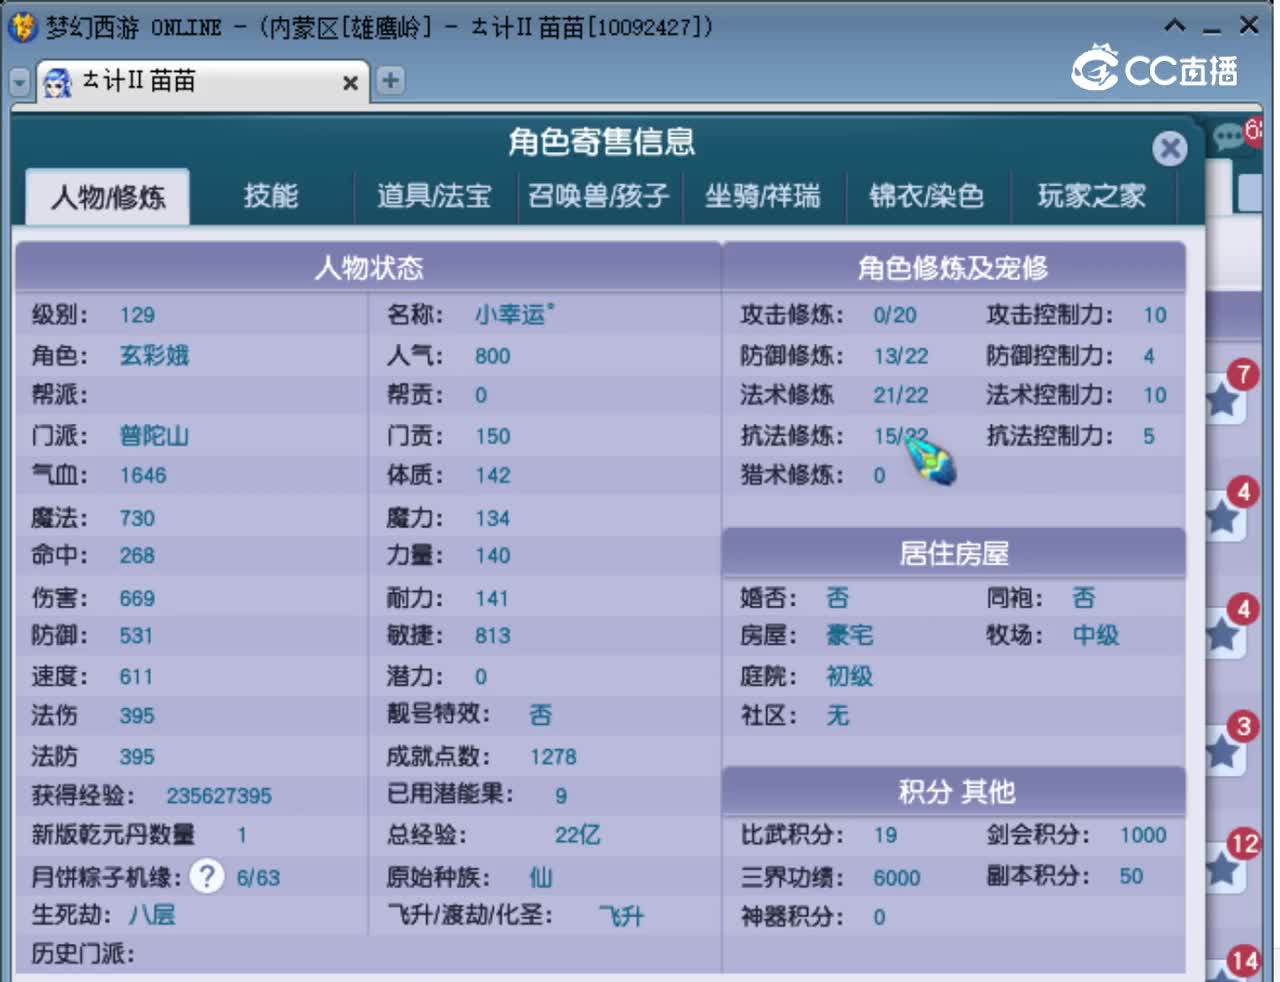Collapse the window with the up chevron
Viewport: 1280px width, 982px height.
1175,26
